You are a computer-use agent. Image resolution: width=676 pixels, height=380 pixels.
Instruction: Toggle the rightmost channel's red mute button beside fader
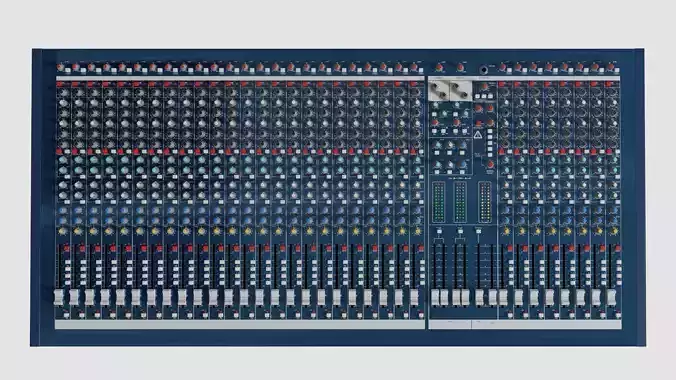tap(618, 249)
